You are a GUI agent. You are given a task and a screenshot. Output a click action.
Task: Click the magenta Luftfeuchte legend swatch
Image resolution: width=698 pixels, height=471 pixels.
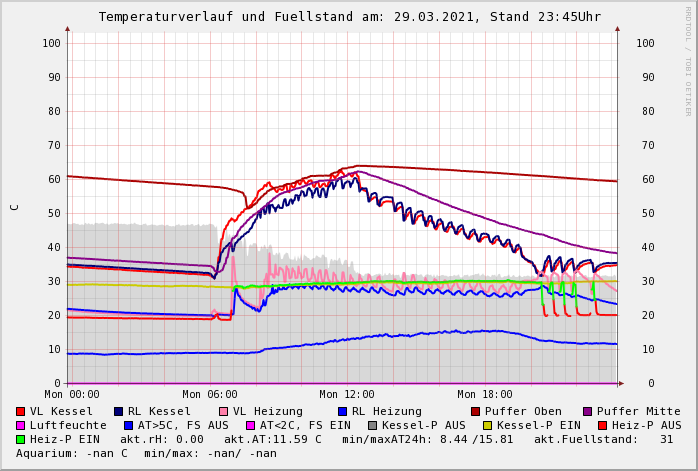coord(21,425)
